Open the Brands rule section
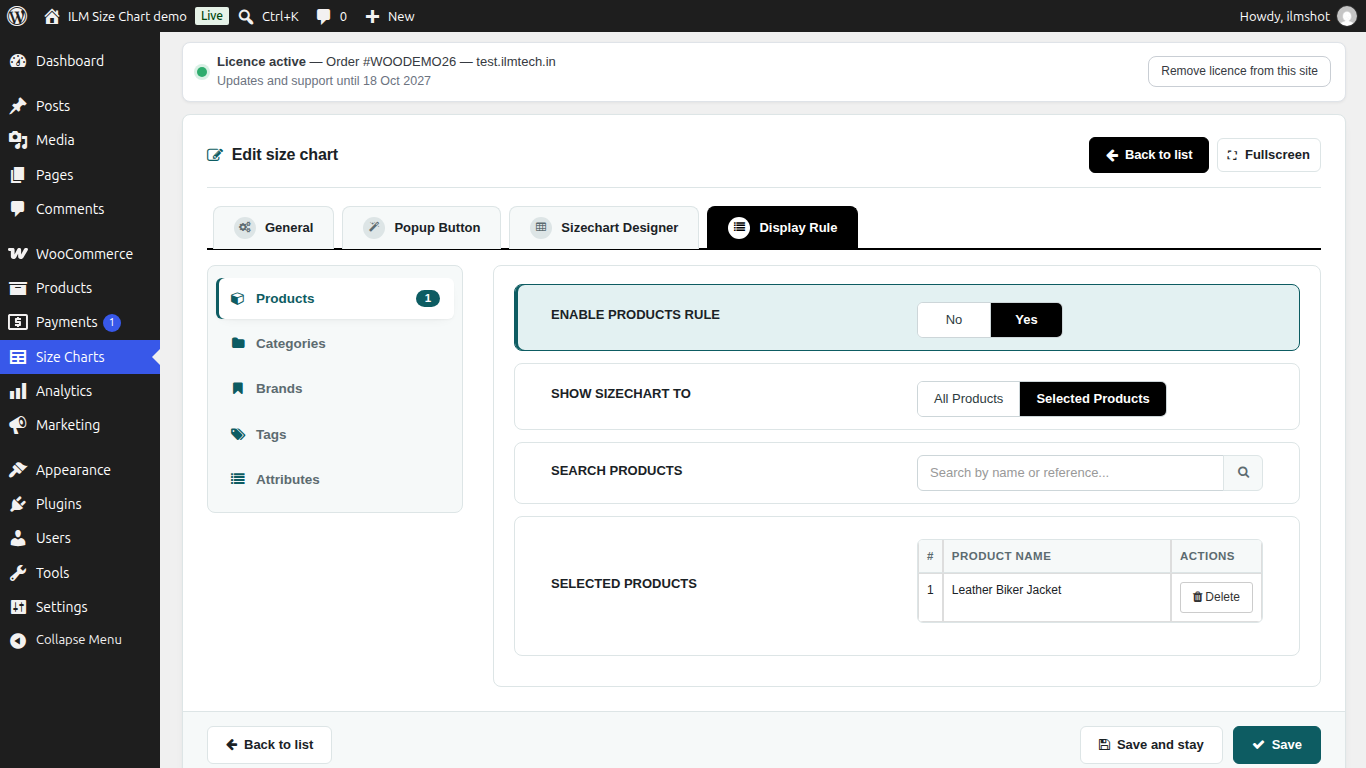 click(x=335, y=389)
